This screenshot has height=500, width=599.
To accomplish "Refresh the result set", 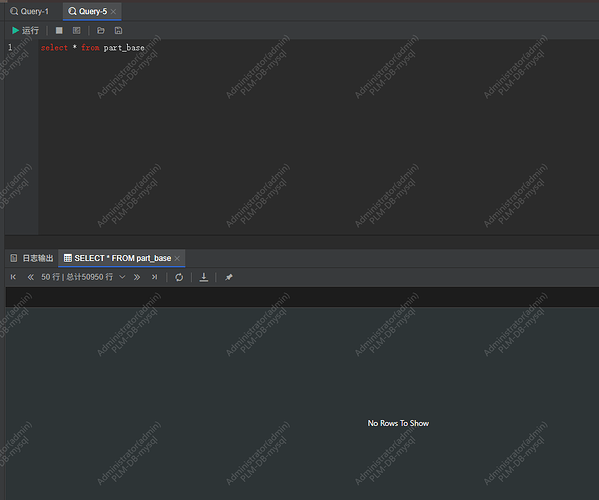I will [x=179, y=277].
